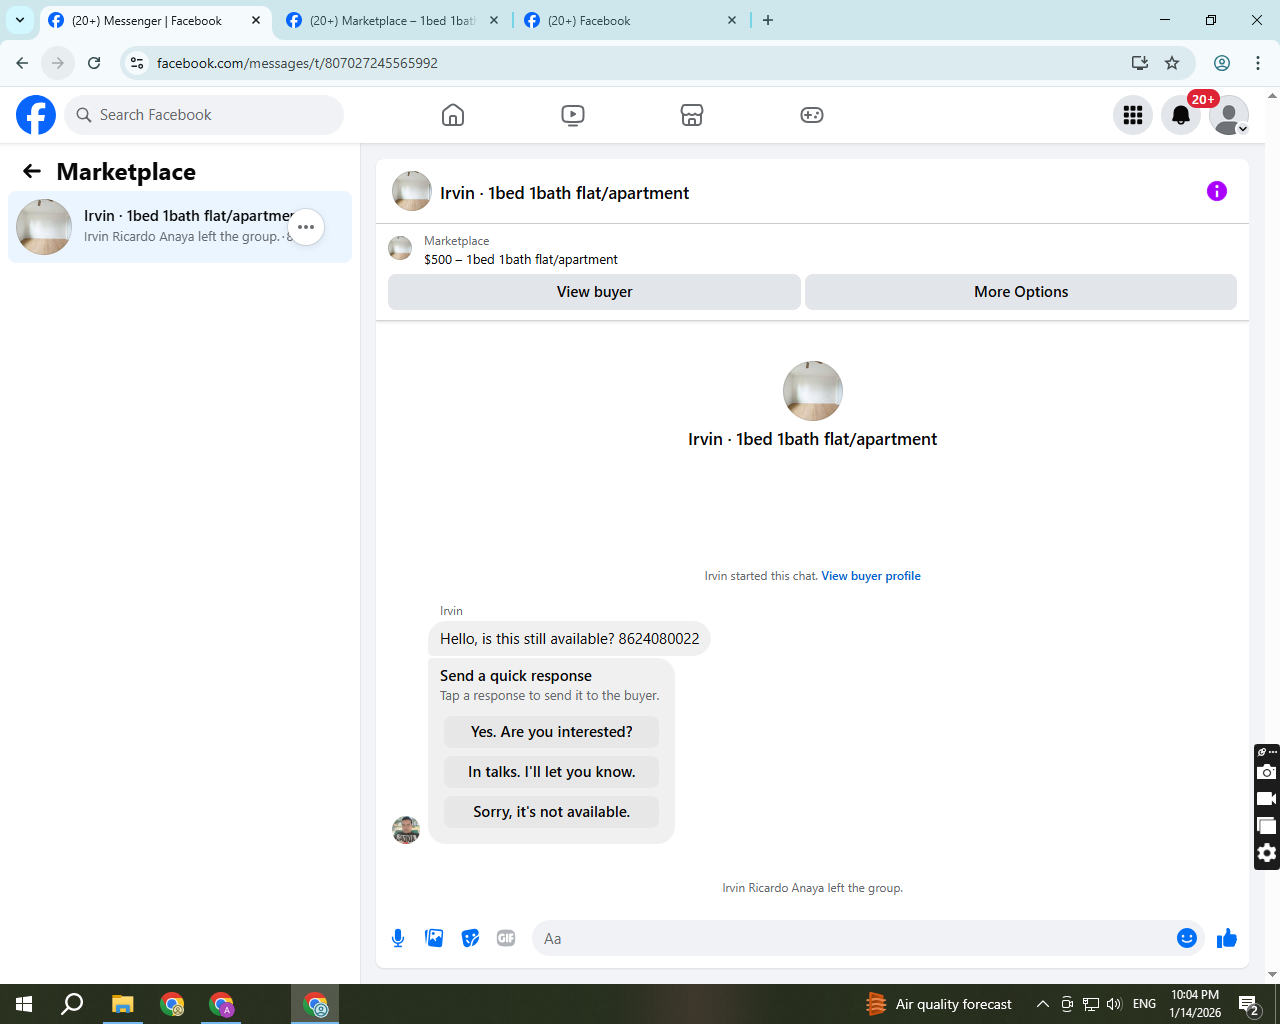The width and height of the screenshot is (1280, 1024).
Task: Record a voice clip
Action: tap(398, 938)
